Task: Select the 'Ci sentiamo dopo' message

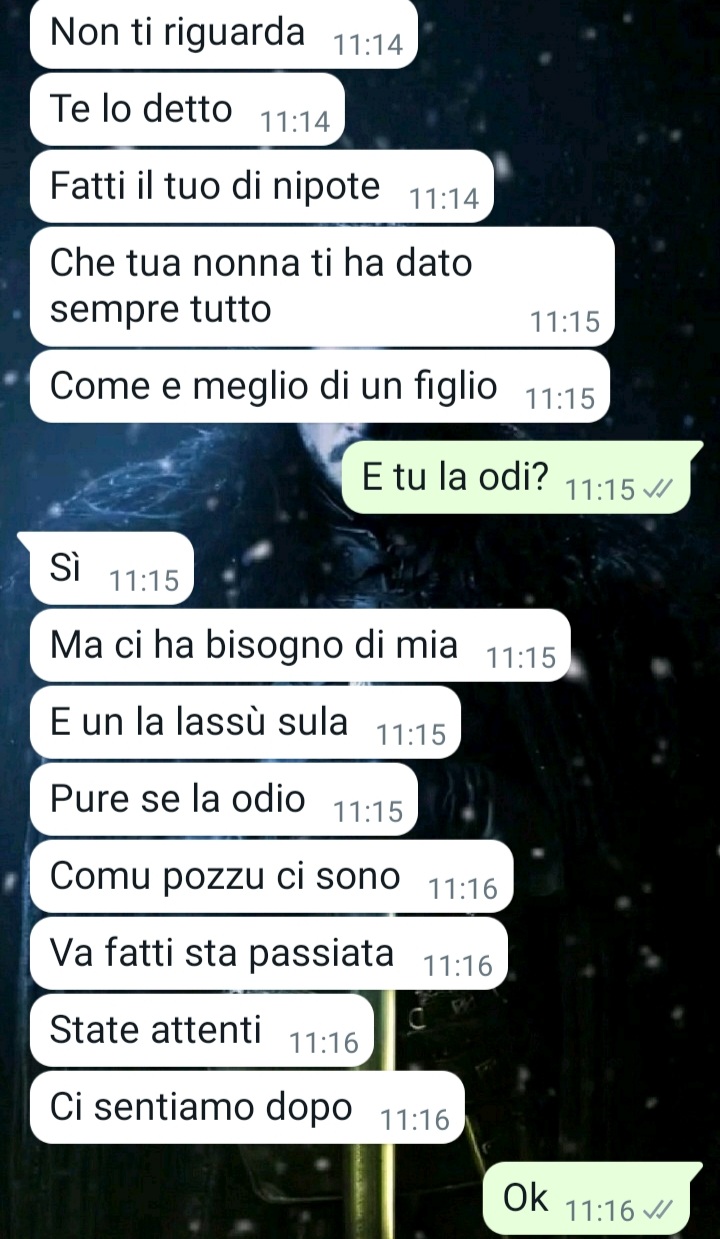Action: (247, 1107)
